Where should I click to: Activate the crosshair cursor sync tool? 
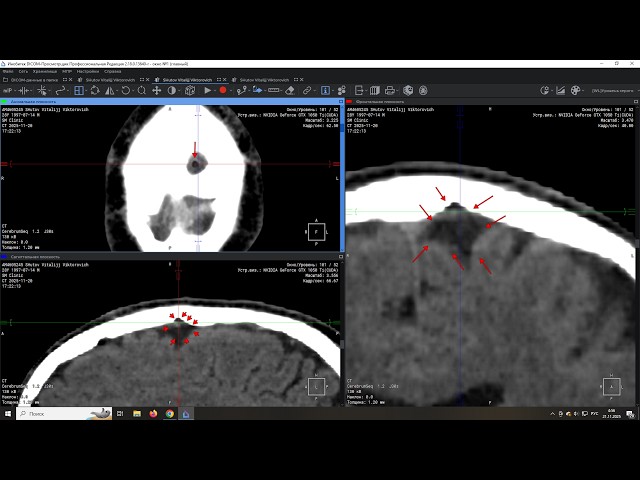(42, 91)
